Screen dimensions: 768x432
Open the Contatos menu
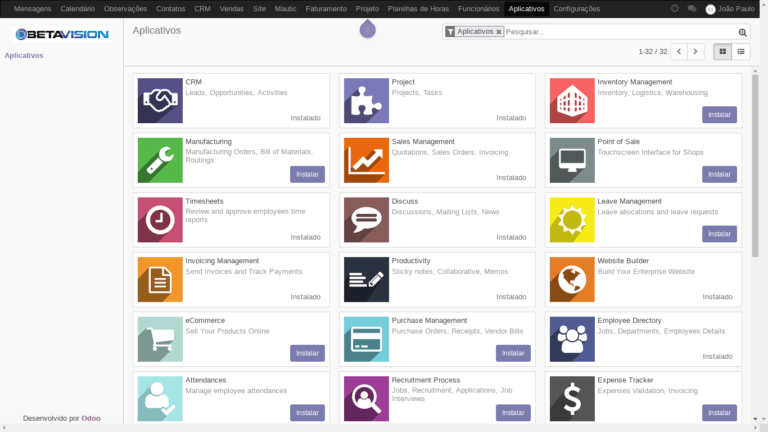170,9
